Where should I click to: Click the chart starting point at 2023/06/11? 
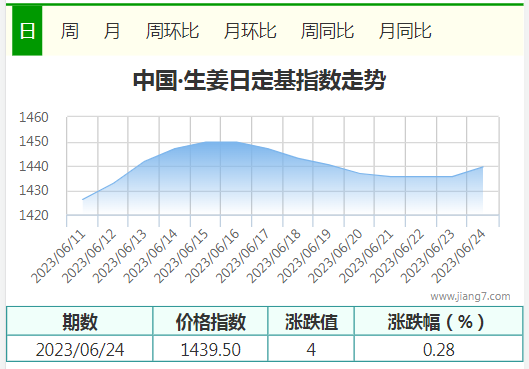click(83, 200)
